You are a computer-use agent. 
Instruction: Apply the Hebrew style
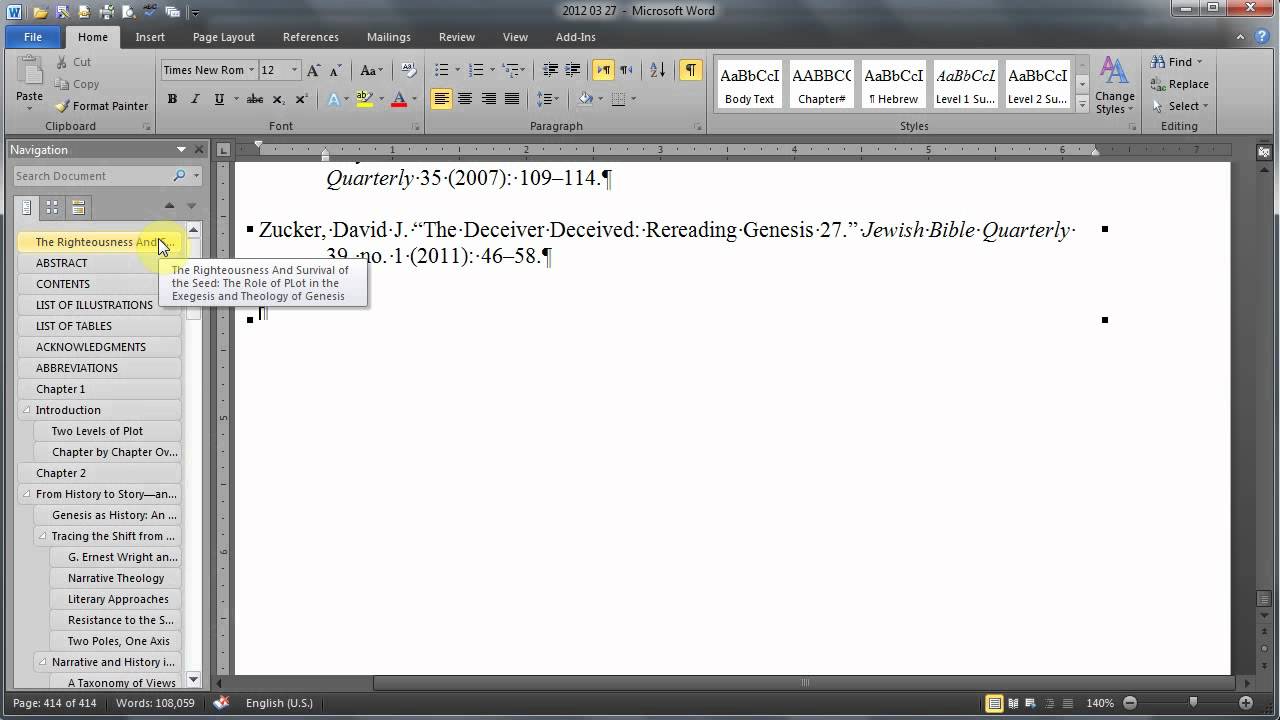(x=894, y=85)
